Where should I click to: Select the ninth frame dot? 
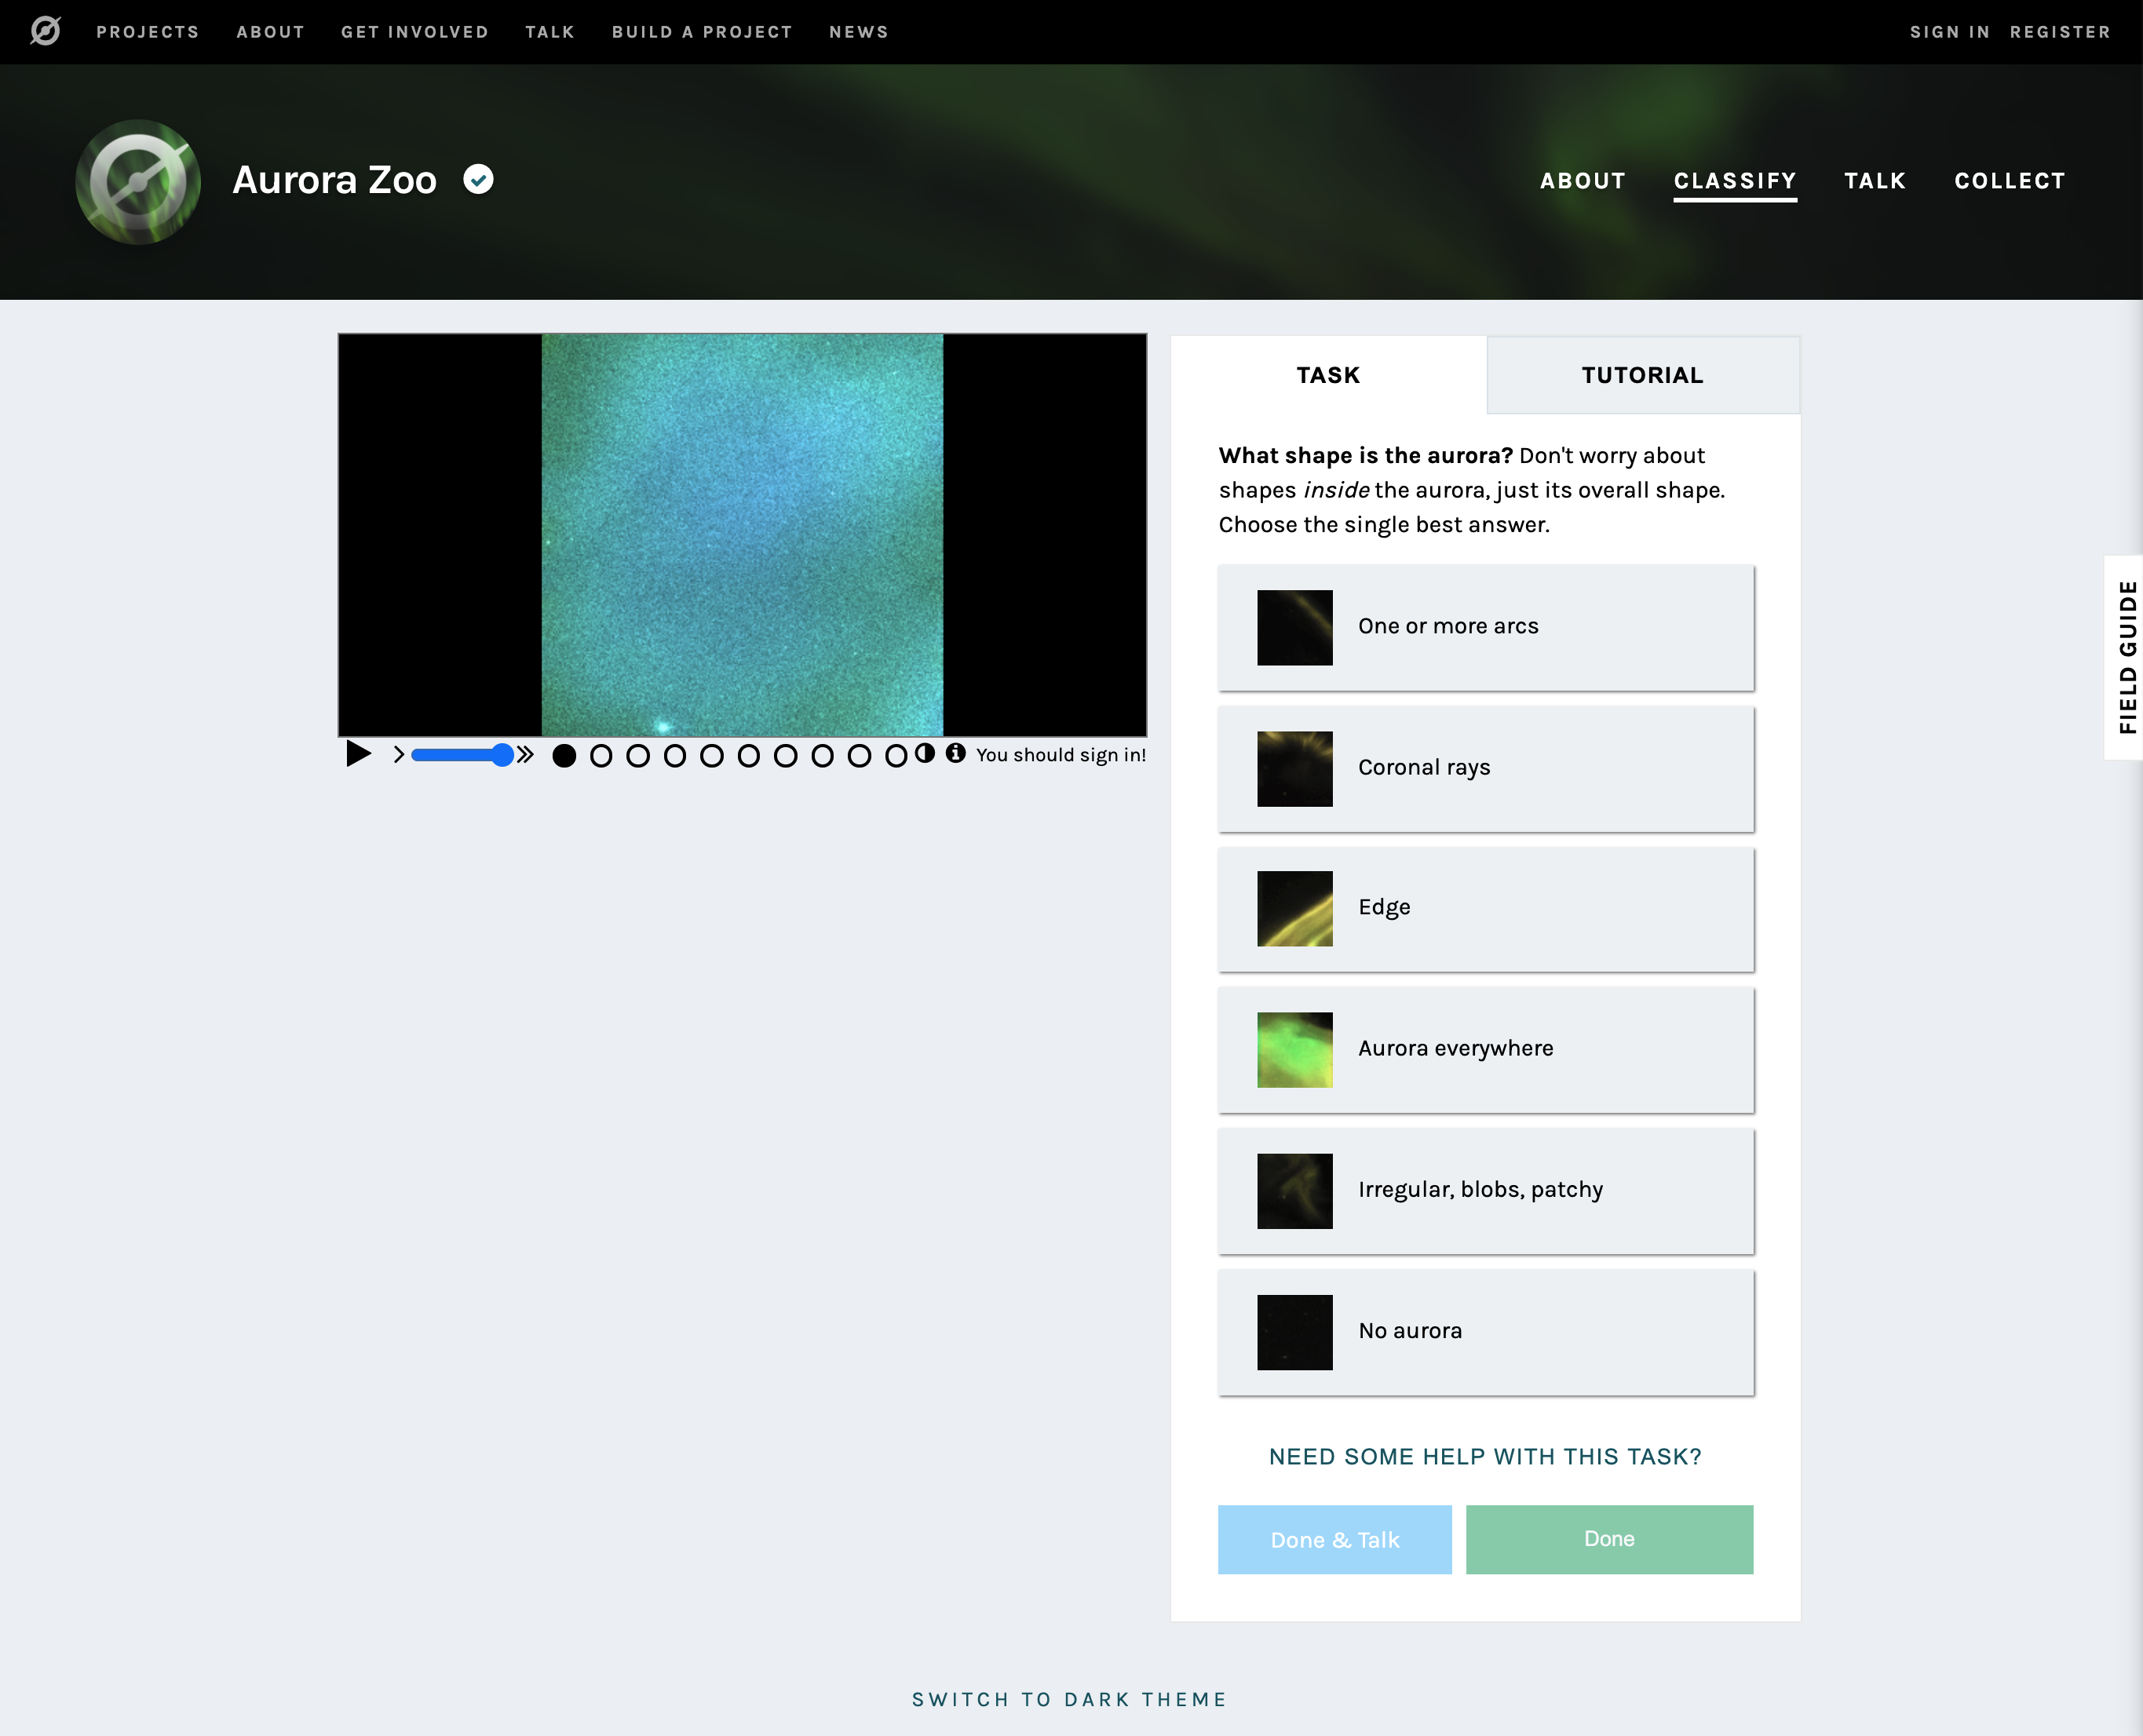(860, 756)
